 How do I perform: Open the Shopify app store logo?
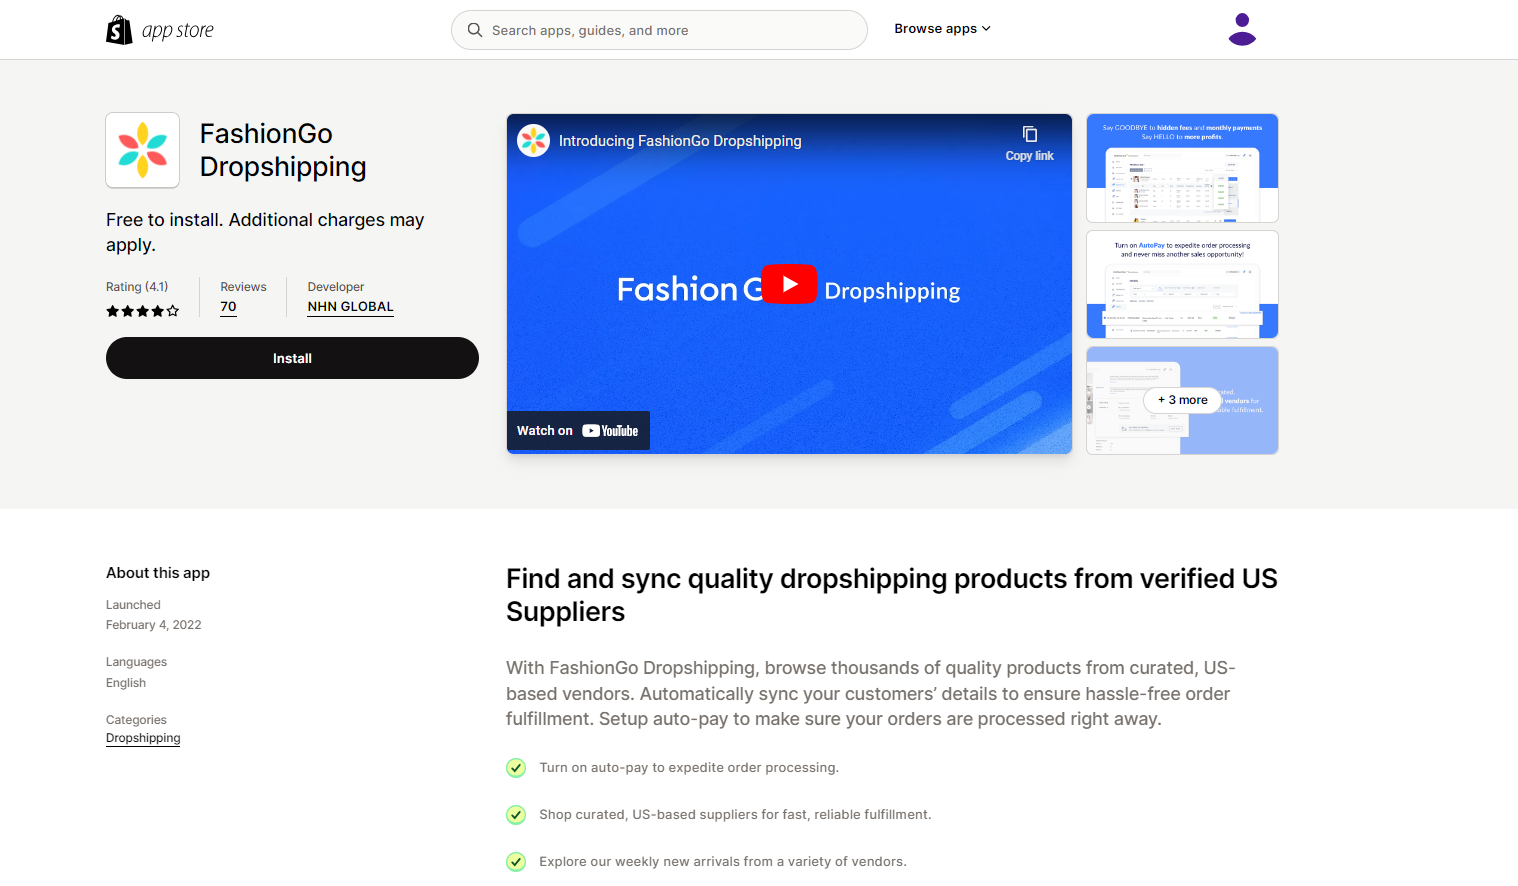[160, 30]
